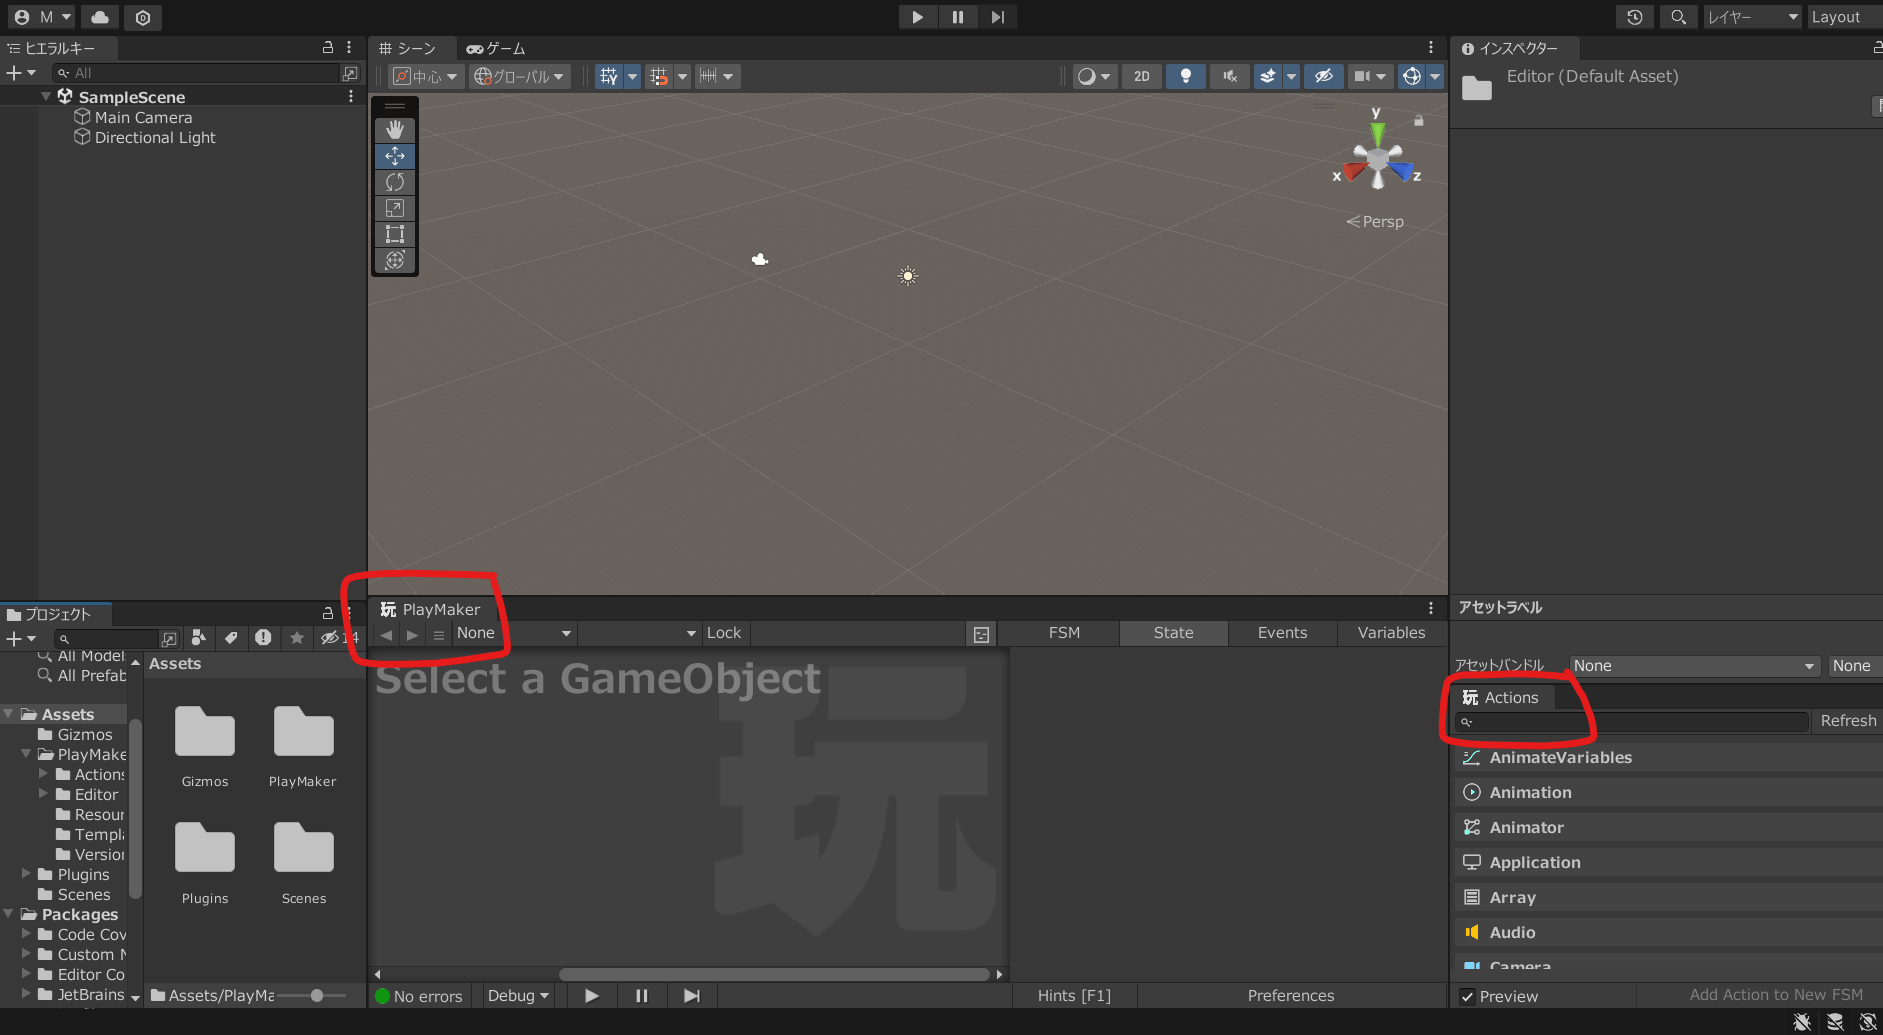Click search by label tag icon
Image resolution: width=1883 pixels, height=1035 pixels.
(231, 637)
